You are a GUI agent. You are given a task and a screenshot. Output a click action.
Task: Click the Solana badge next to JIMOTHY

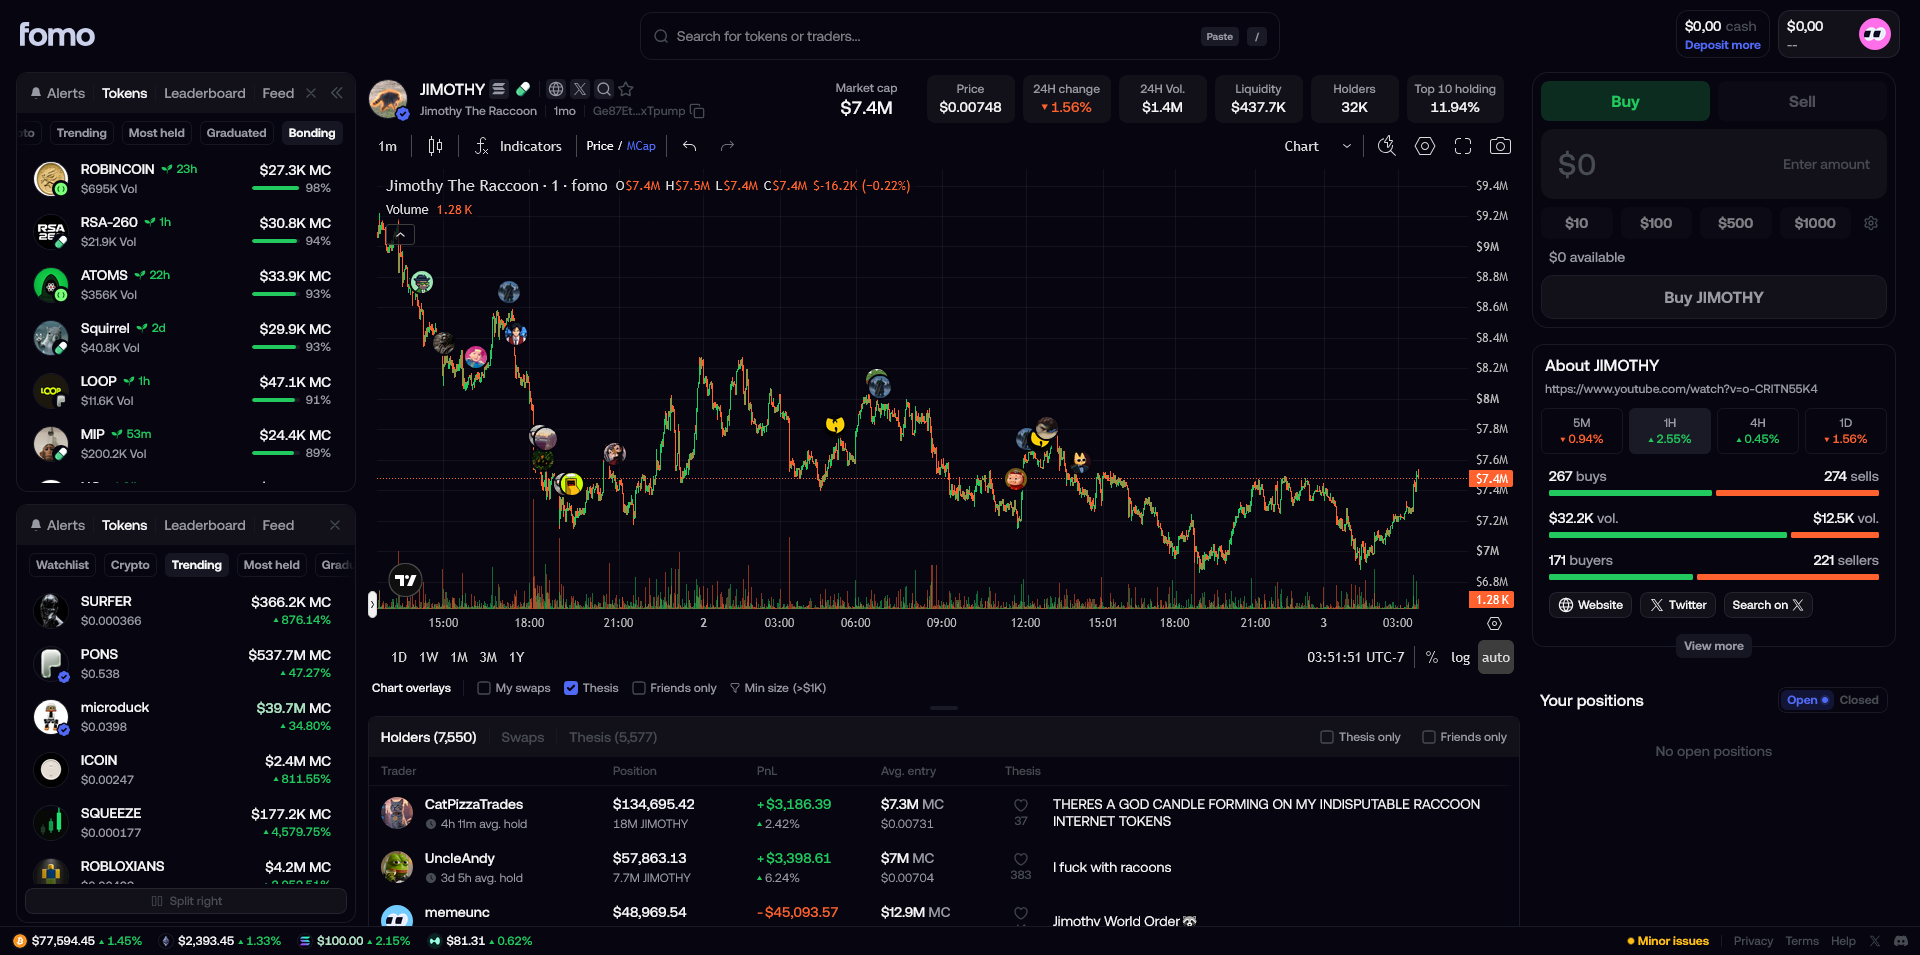tap(498, 89)
